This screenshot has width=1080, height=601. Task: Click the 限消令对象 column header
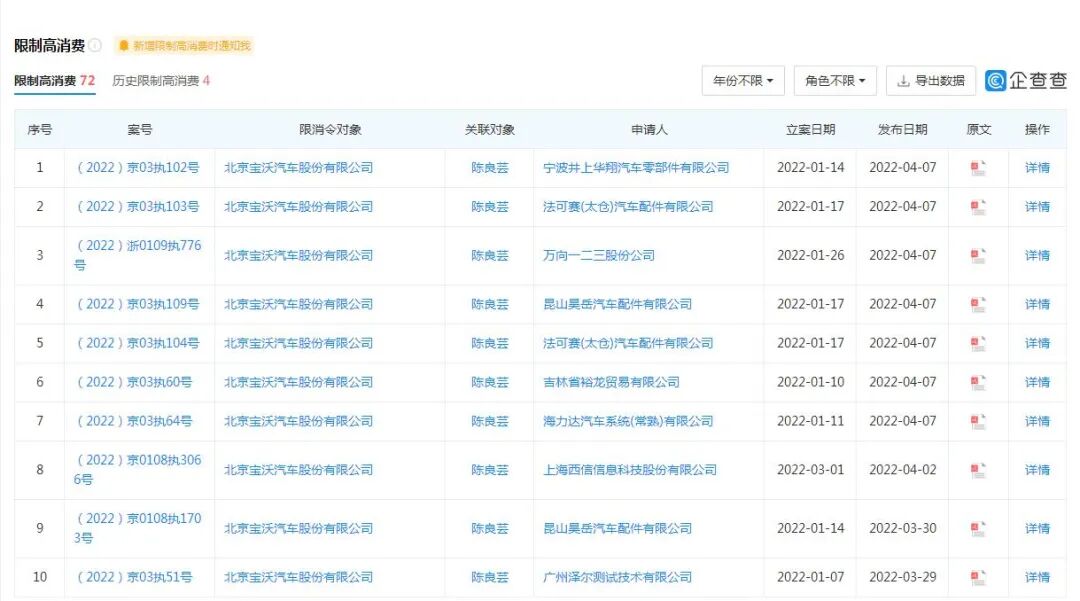[330, 129]
